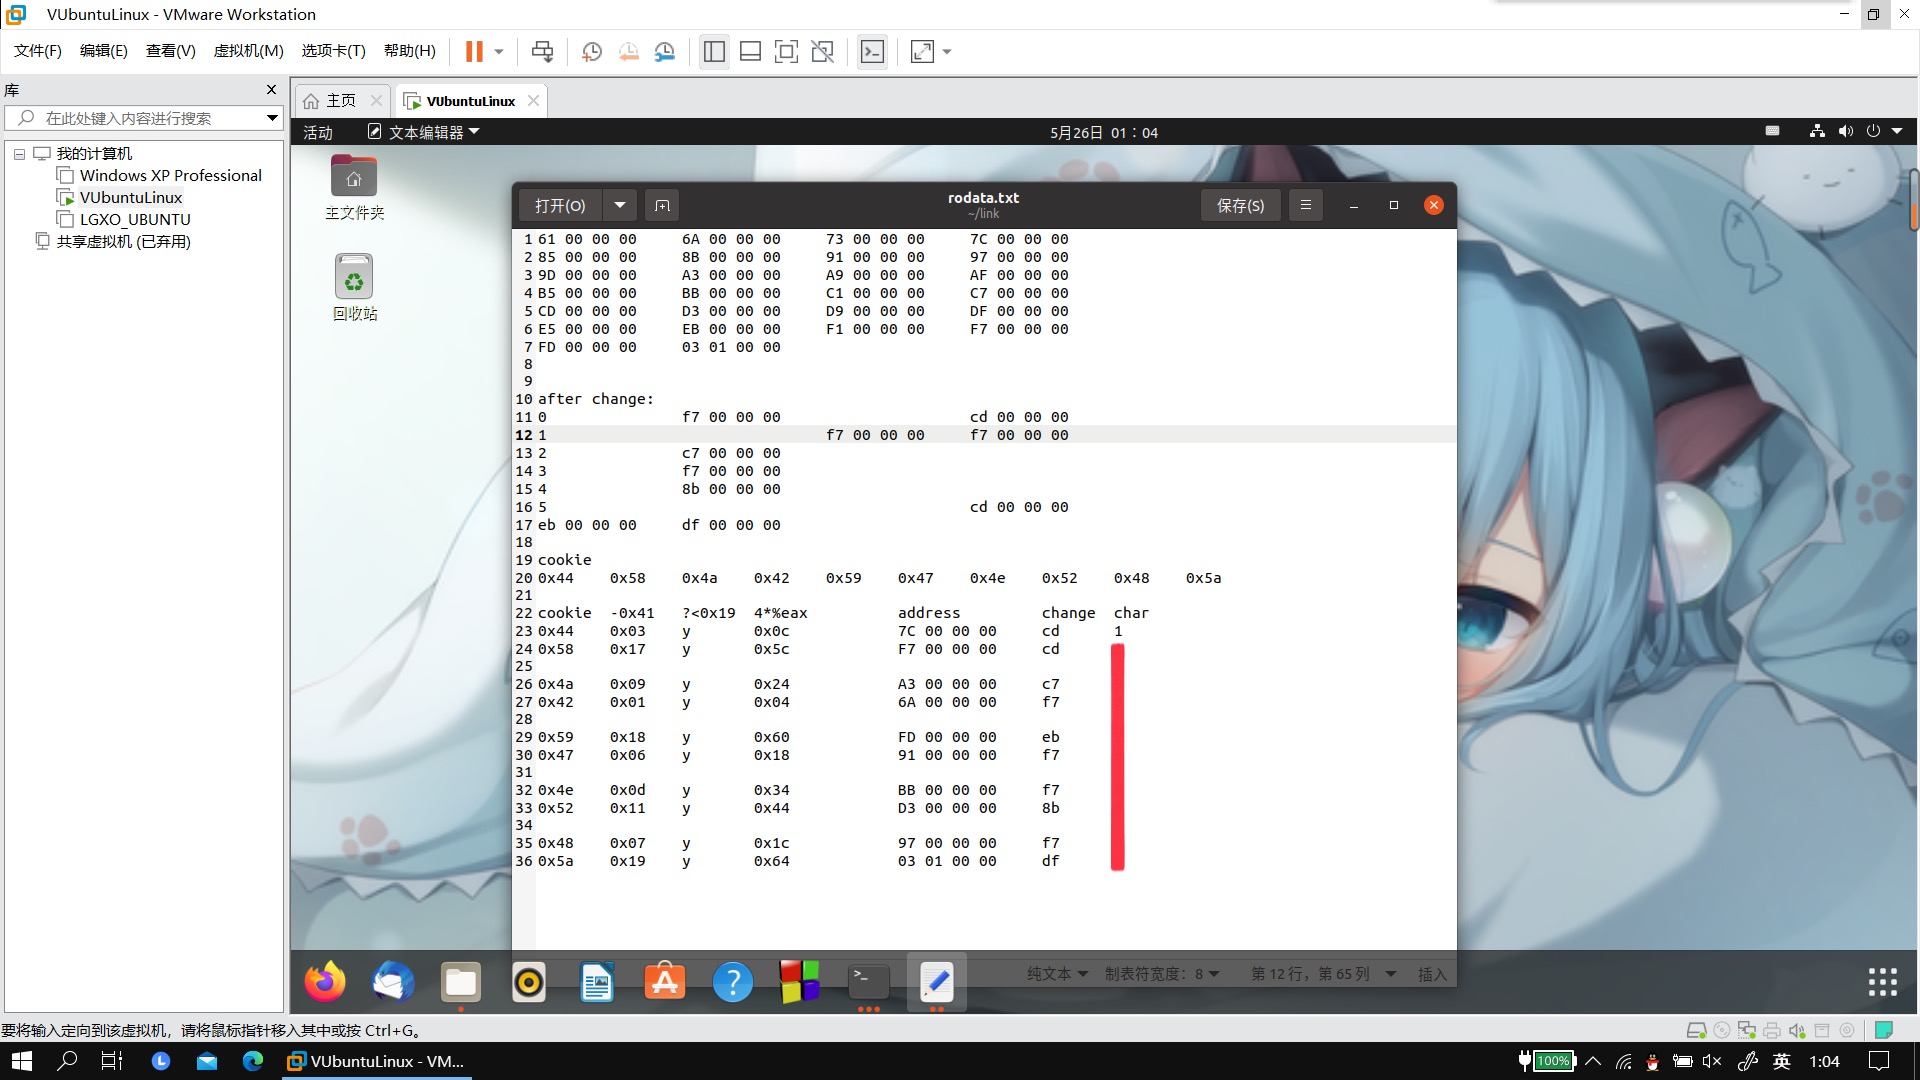Open the 文本编辑器 app menu
The height and width of the screenshot is (1080, 1920).
[x=424, y=132]
